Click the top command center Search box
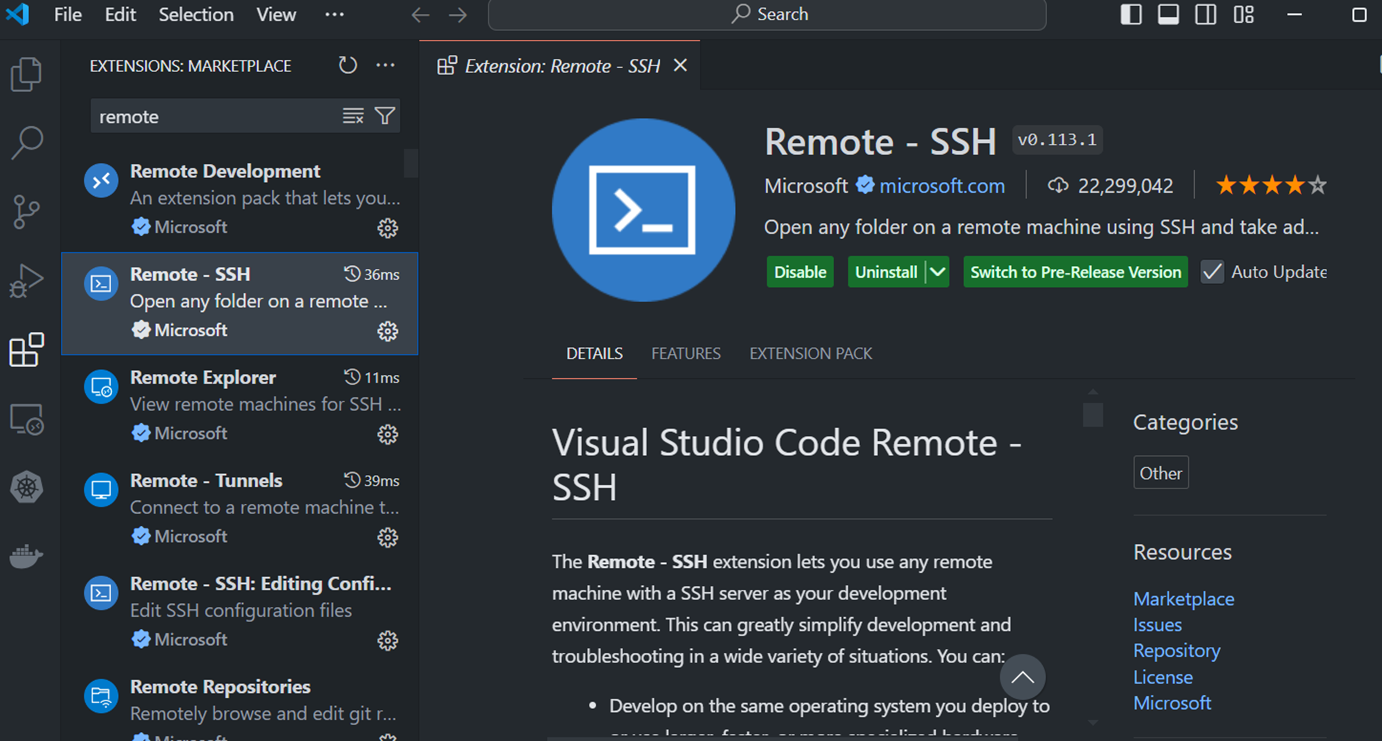Screen dimensions: 1382x741 pos(767,15)
